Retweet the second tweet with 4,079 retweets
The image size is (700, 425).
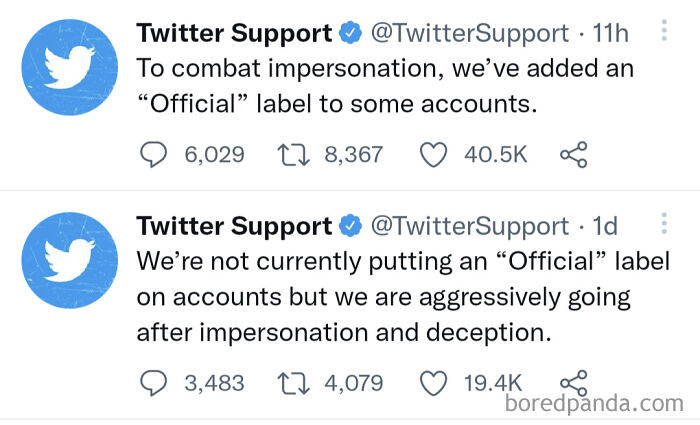pos(291,382)
